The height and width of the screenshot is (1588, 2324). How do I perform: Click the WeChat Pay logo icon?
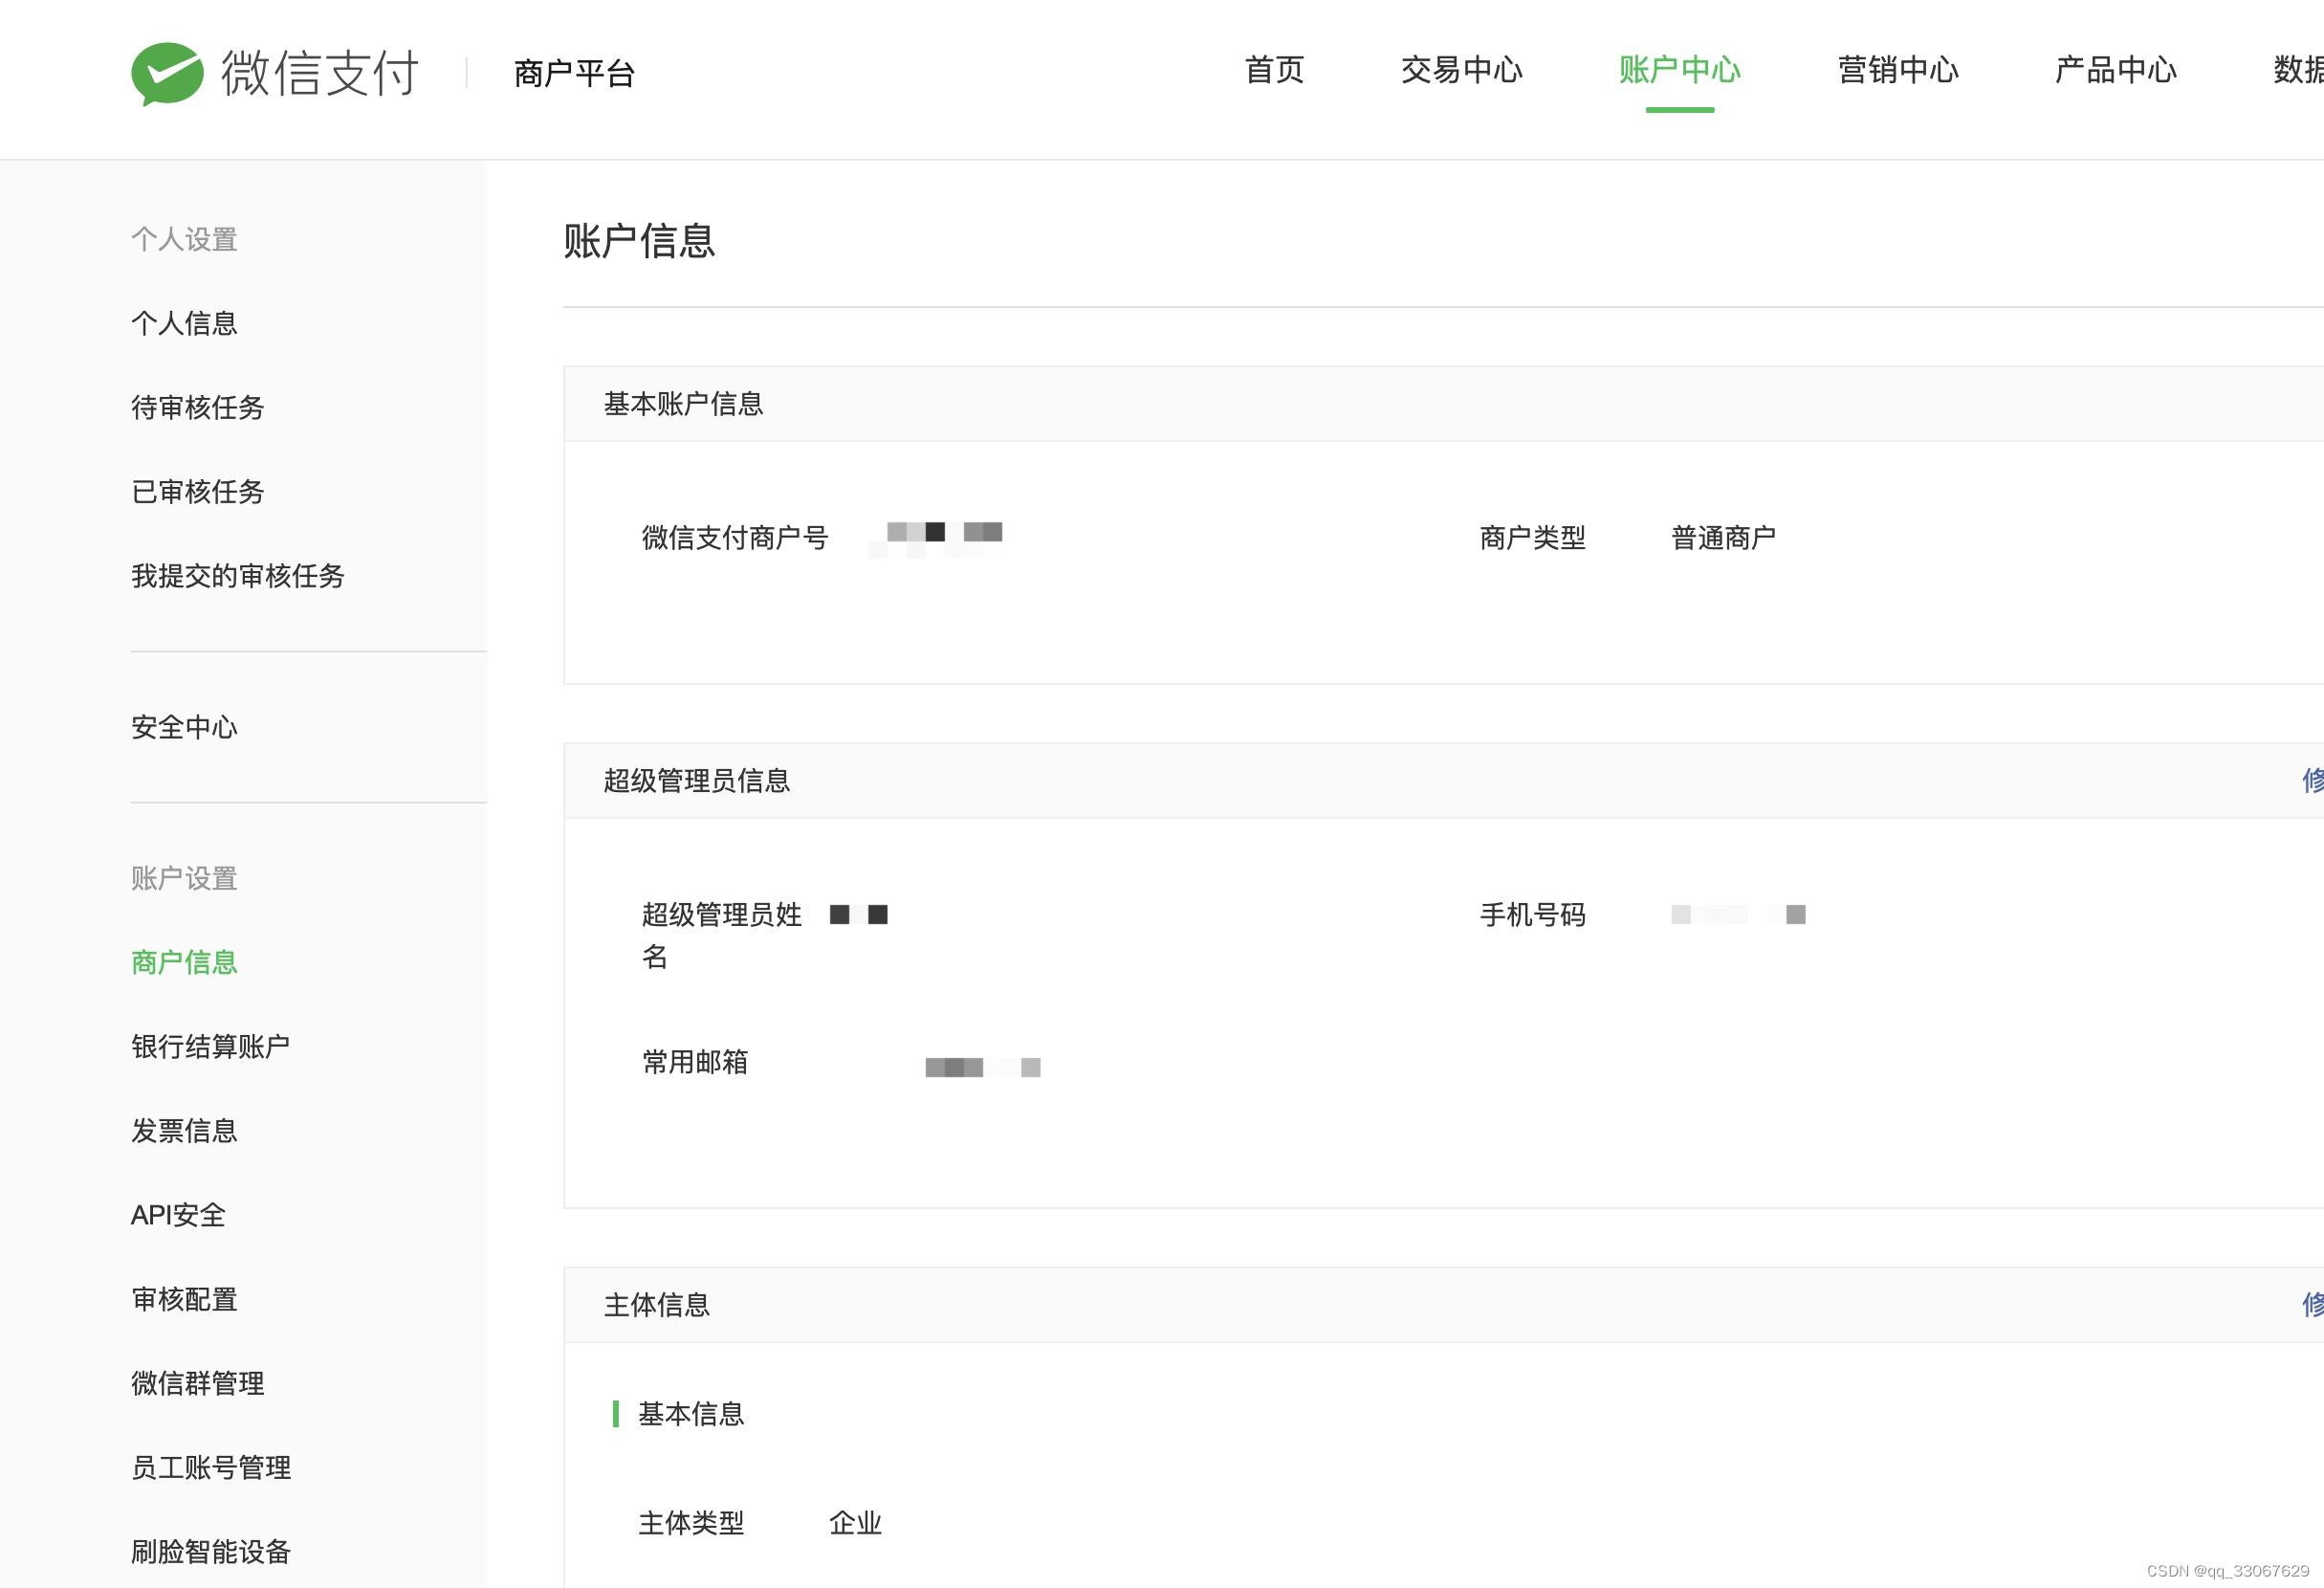pyautogui.click(x=167, y=73)
